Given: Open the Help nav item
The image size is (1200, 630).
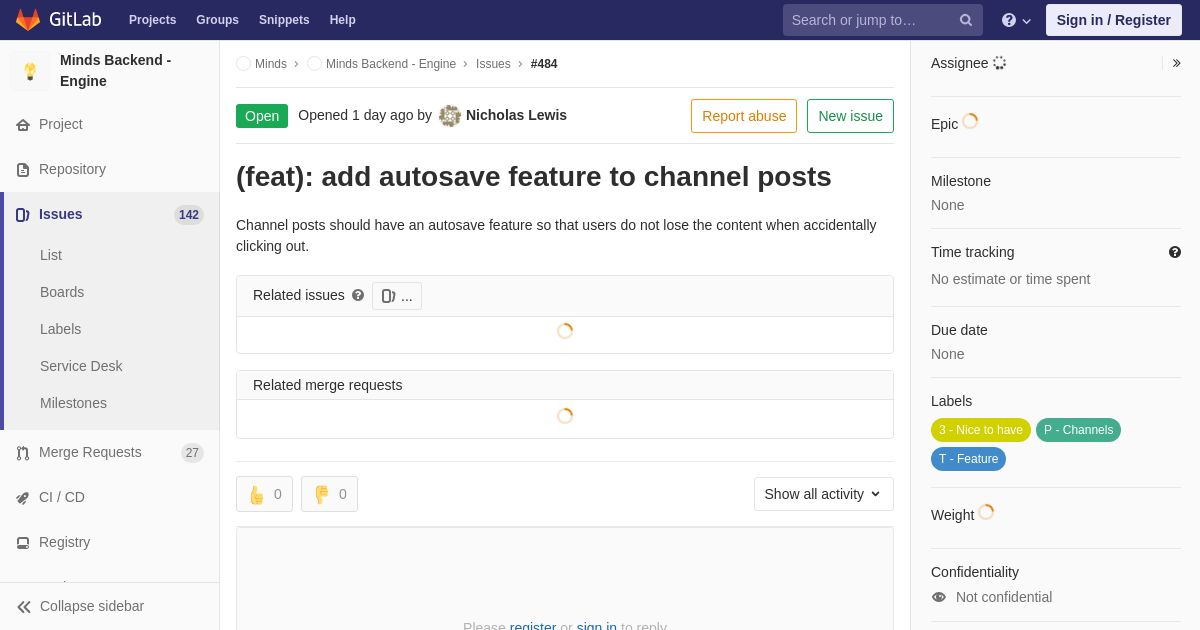Looking at the screenshot, I should pos(343,20).
